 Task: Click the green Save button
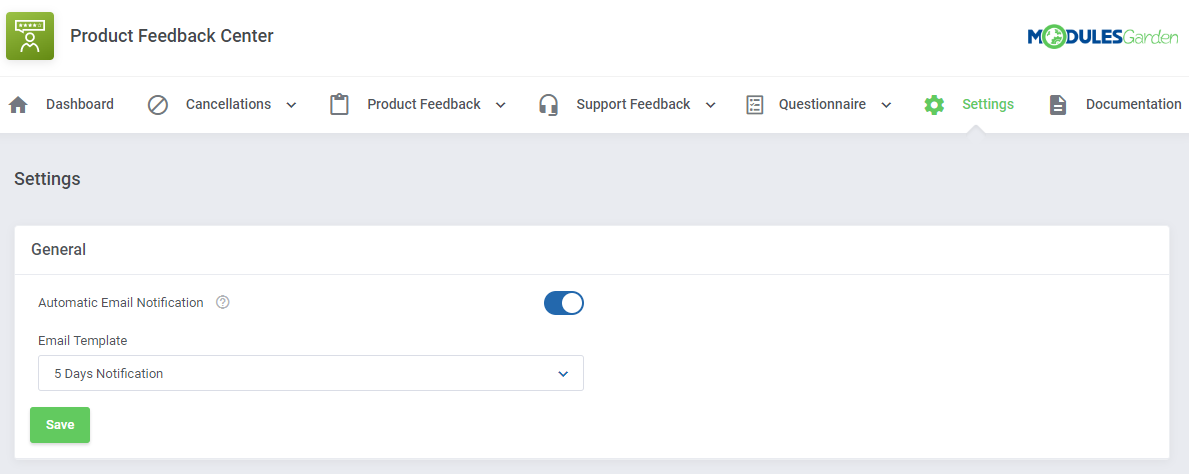pos(60,425)
